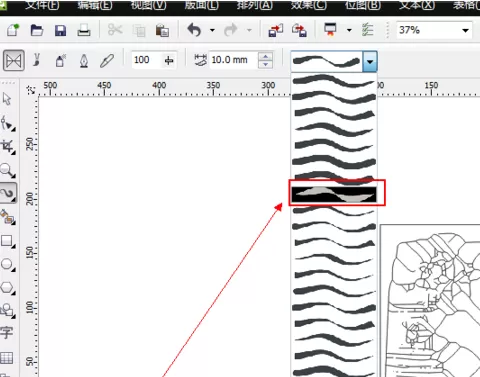Click the Copy icon
Screen dimensions: 480x377
point(139,31)
